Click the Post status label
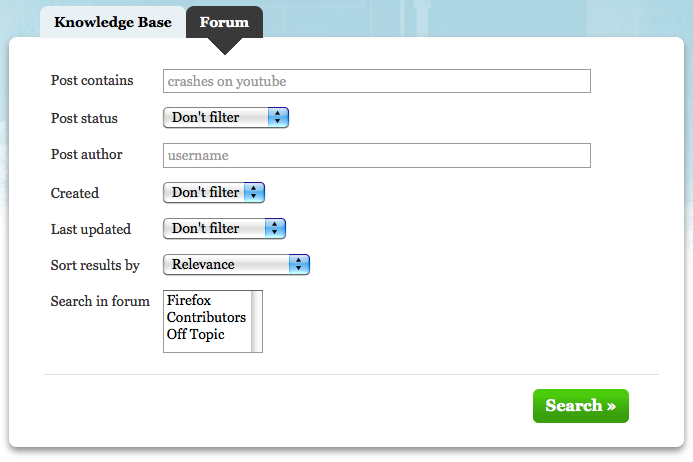The height and width of the screenshot is (462, 693). click(84, 118)
